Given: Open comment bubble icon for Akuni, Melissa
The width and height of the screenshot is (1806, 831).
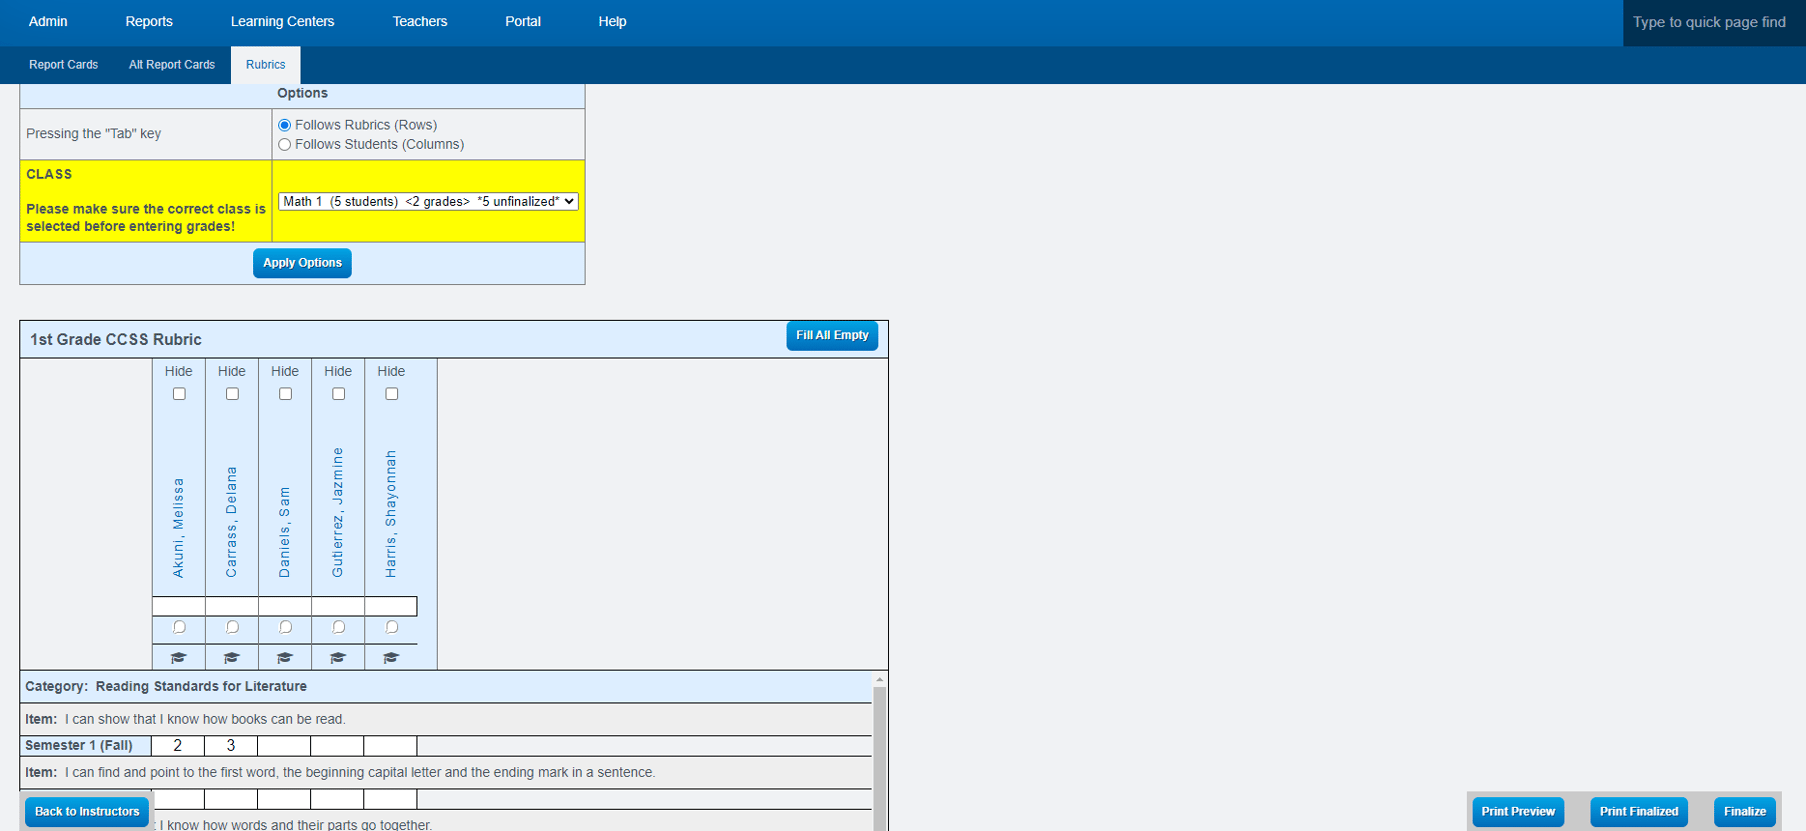Looking at the screenshot, I should pos(179,627).
